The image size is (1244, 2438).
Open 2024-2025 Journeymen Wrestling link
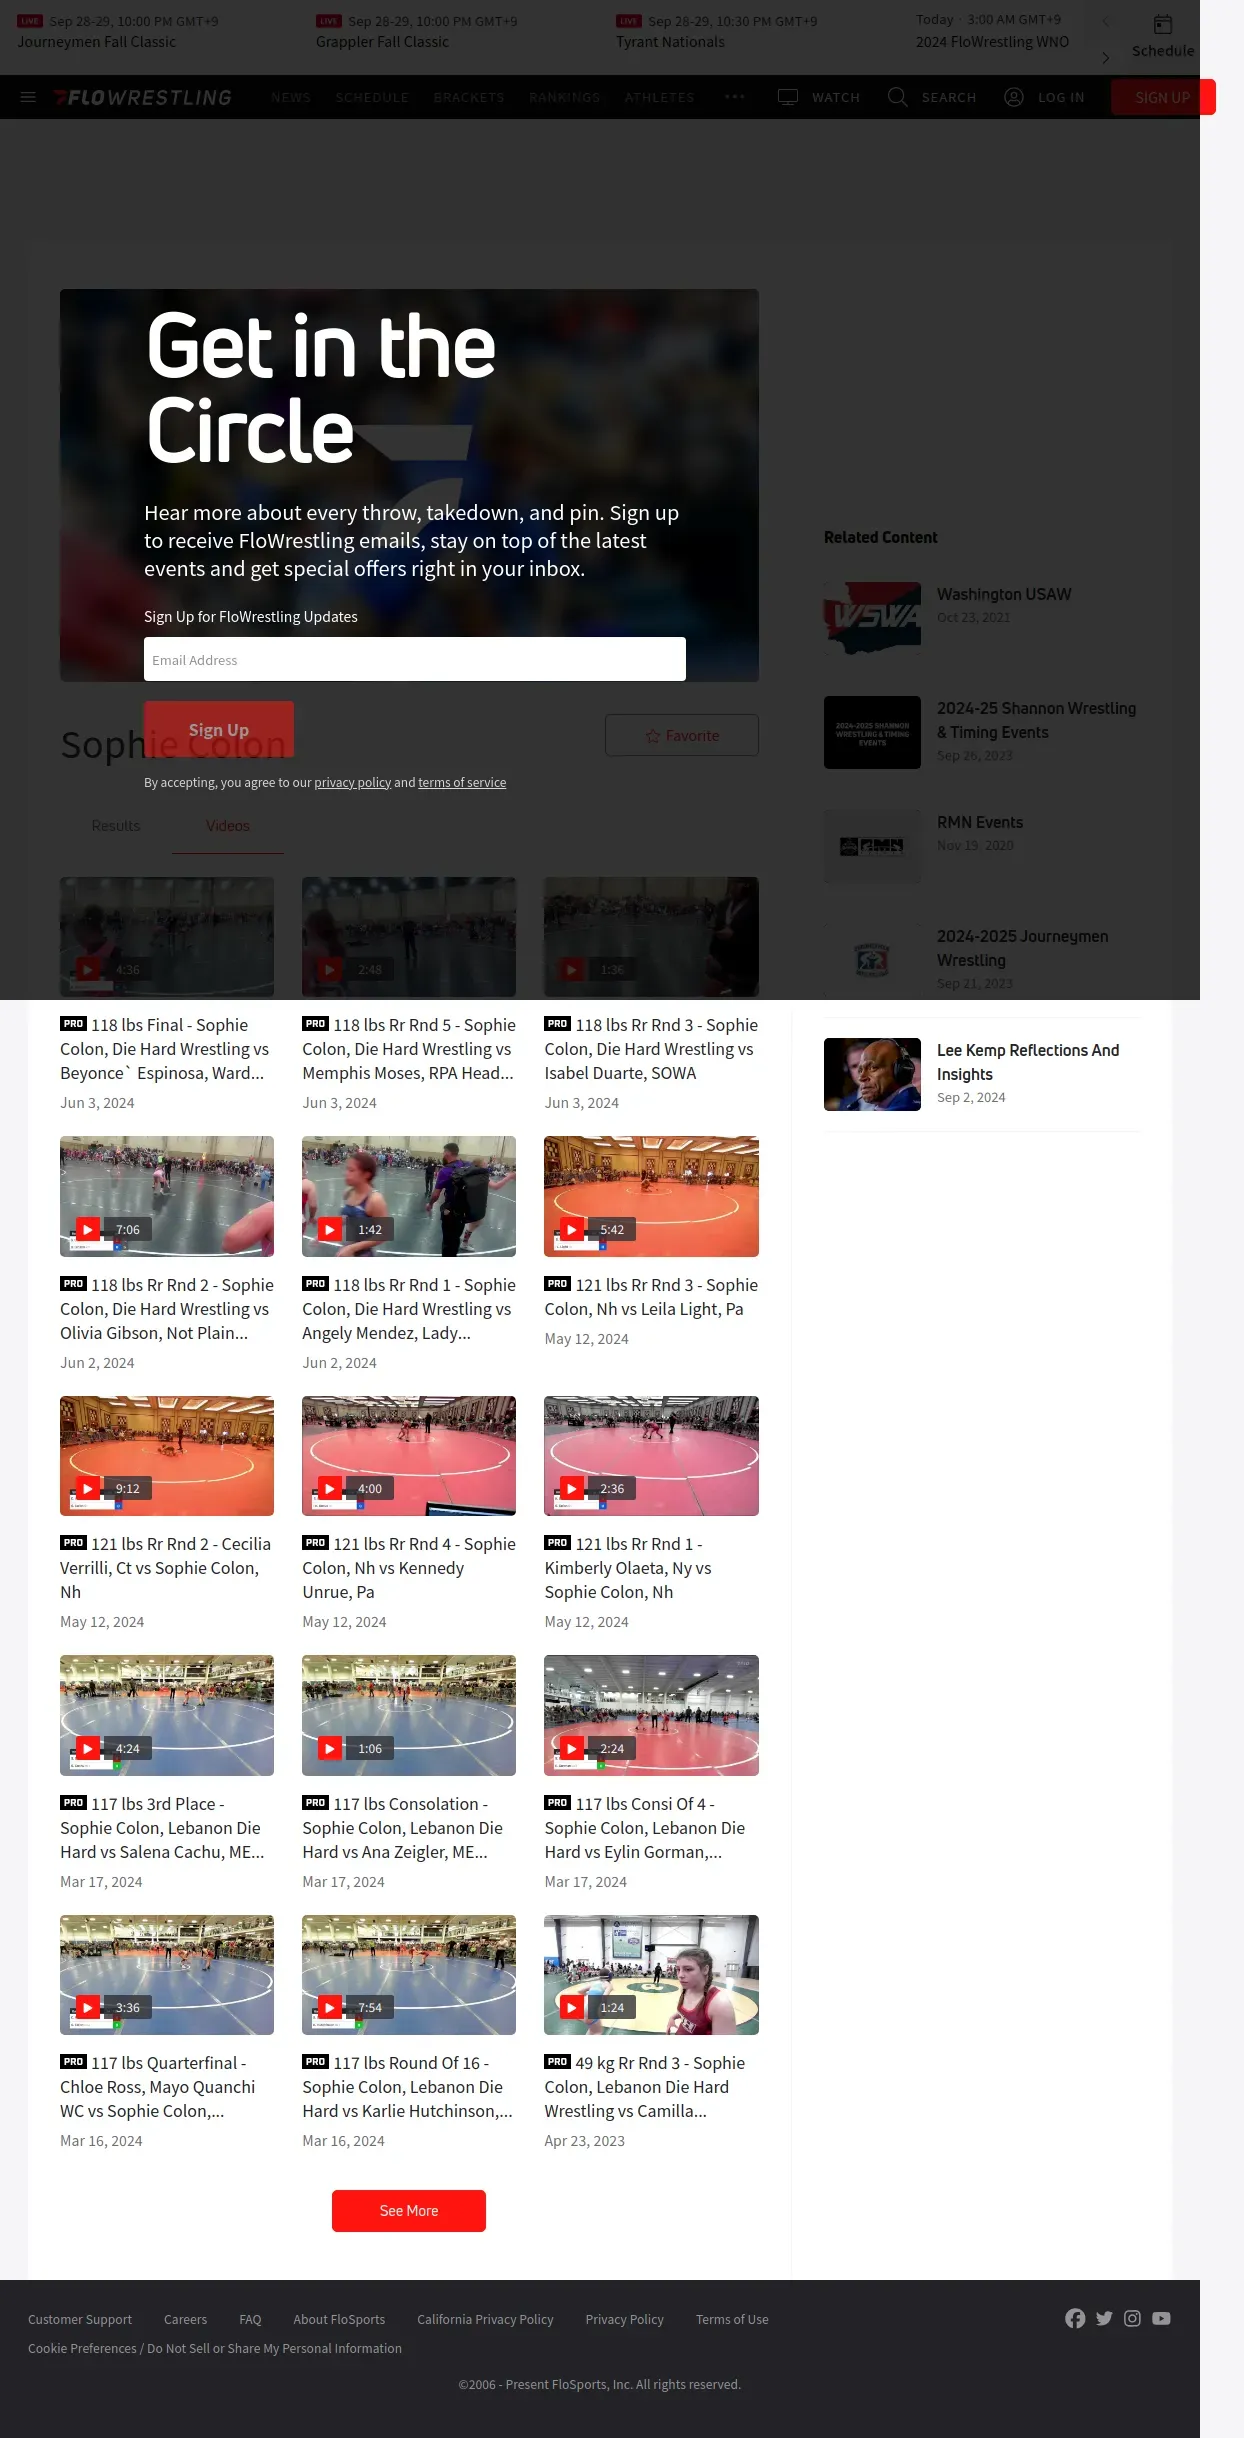click(1022, 948)
